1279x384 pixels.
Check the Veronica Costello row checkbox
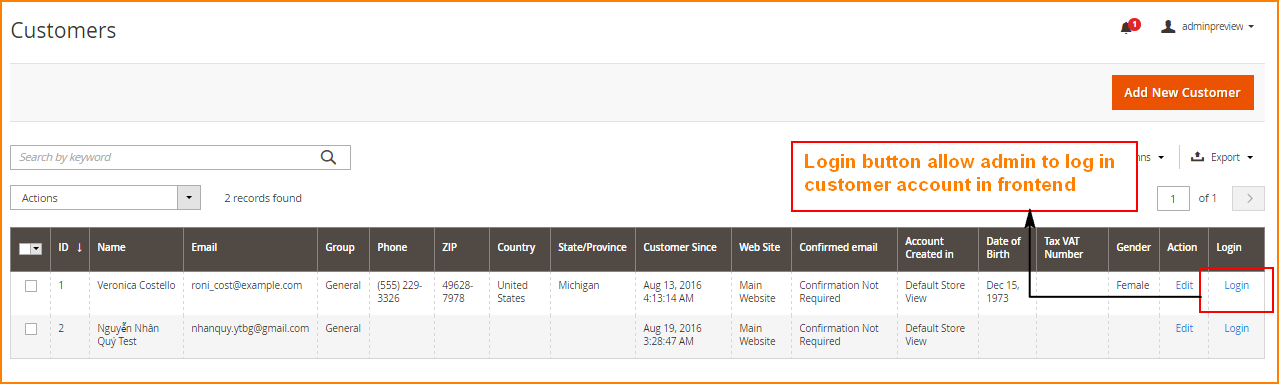click(31, 286)
